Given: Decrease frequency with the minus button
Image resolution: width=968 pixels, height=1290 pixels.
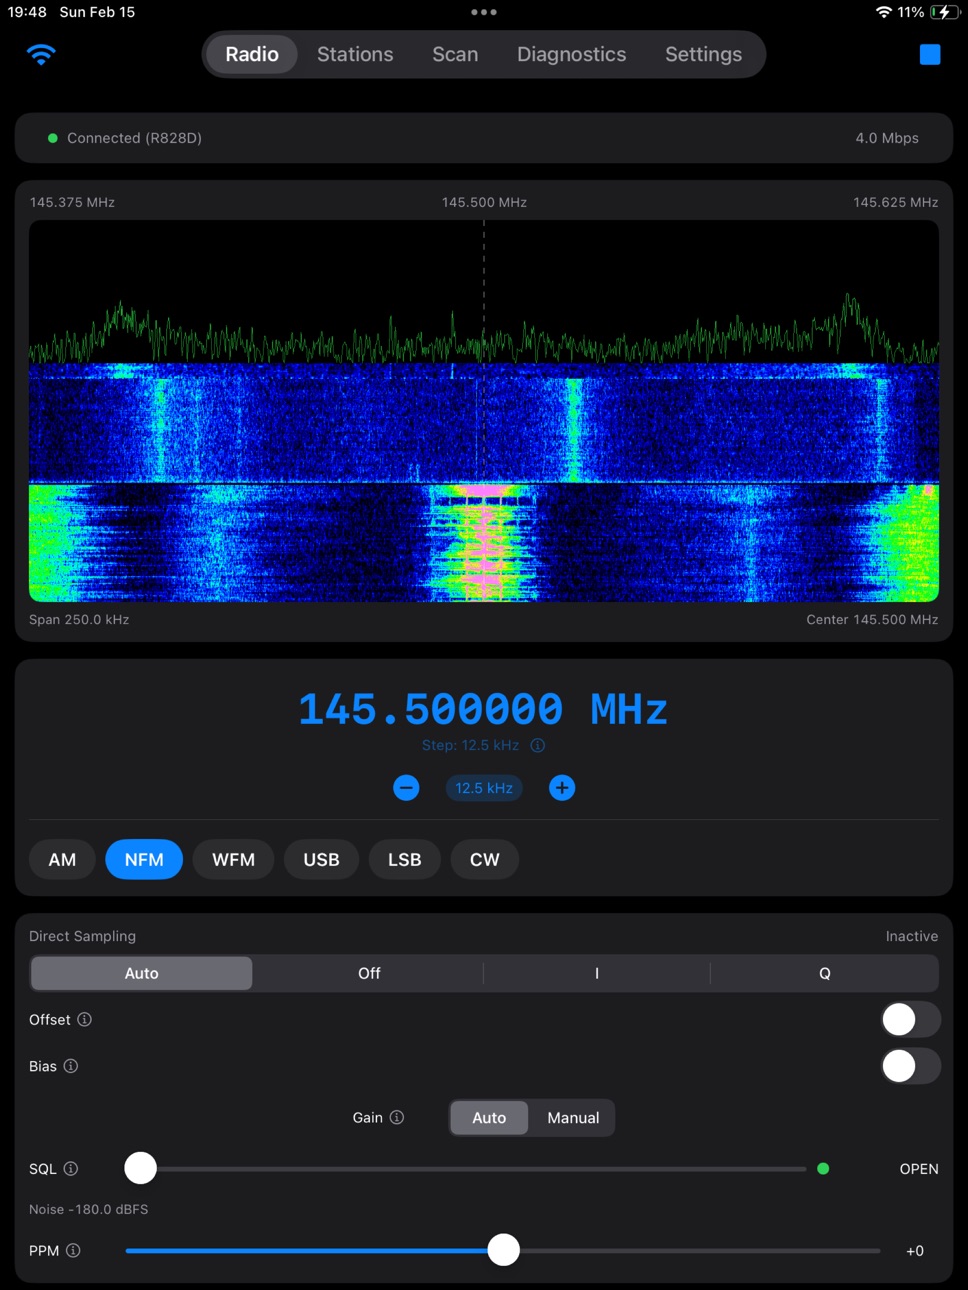Looking at the screenshot, I should (x=406, y=788).
